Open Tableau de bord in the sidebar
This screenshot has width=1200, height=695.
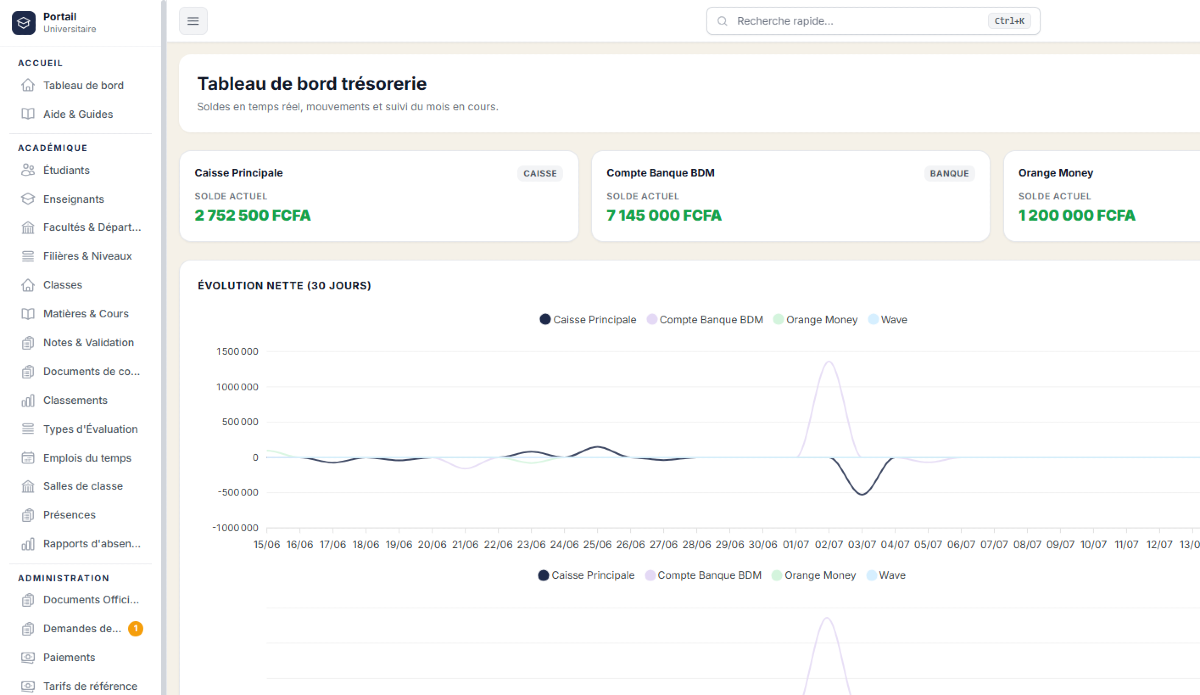(84, 85)
